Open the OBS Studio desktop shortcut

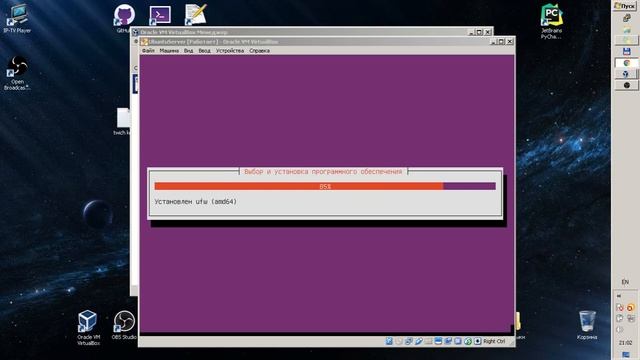coord(124,326)
